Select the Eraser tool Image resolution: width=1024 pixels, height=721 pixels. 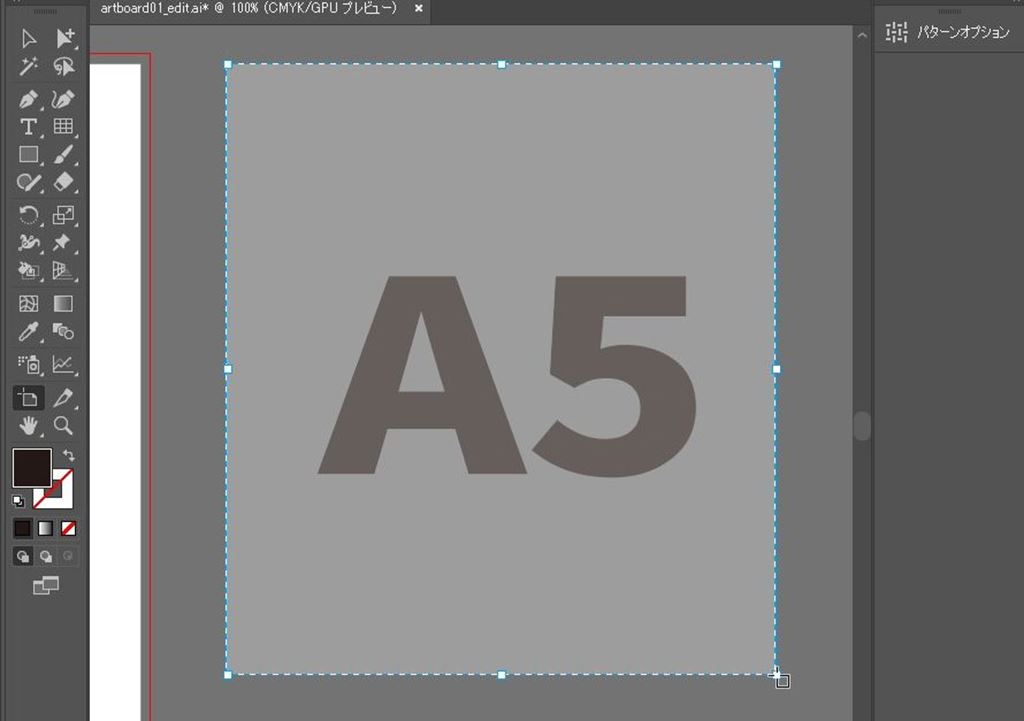pyautogui.click(x=63, y=182)
